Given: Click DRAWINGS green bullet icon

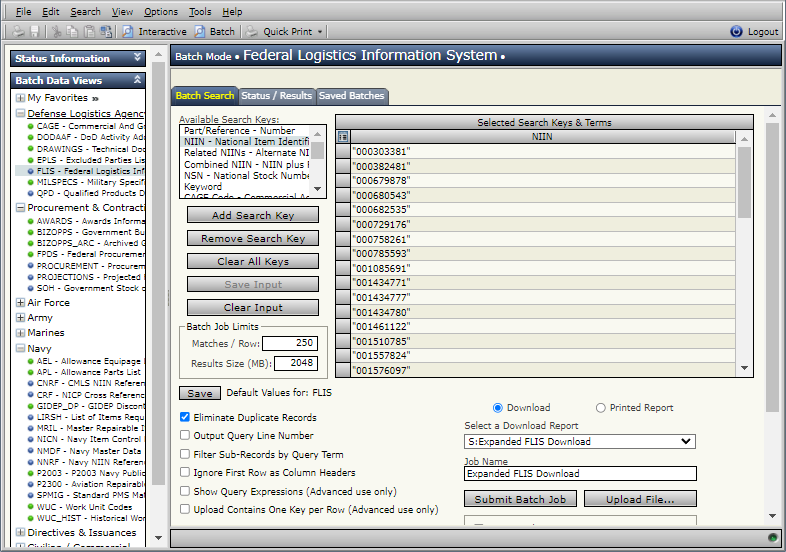Looking at the screenshot, I should point(31,149).
